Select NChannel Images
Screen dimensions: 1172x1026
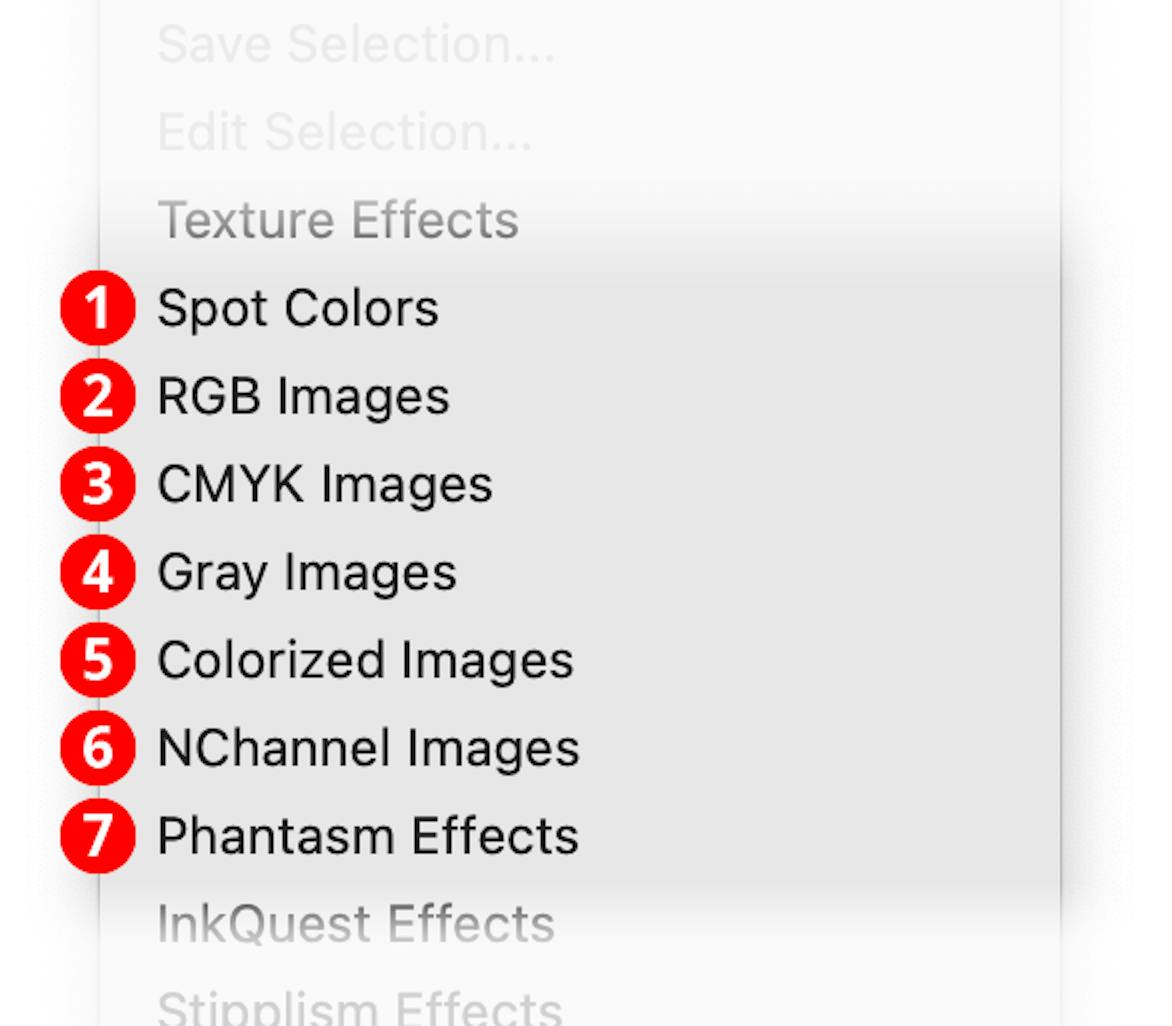coord(367,747)
